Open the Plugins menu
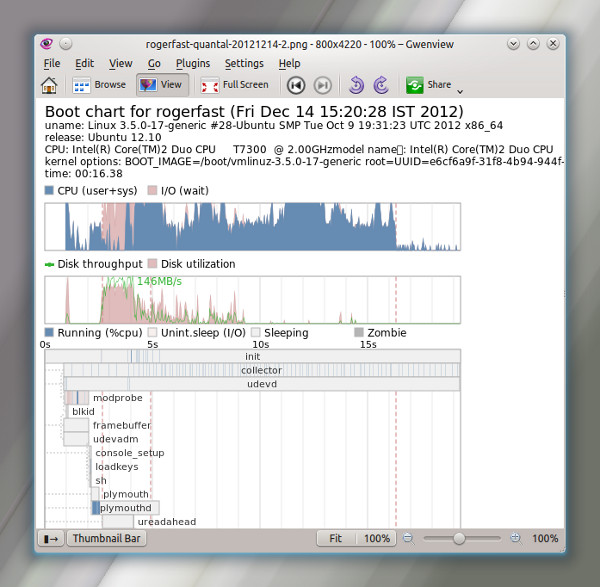Viewport: 600px width, 587px height. 193,64
